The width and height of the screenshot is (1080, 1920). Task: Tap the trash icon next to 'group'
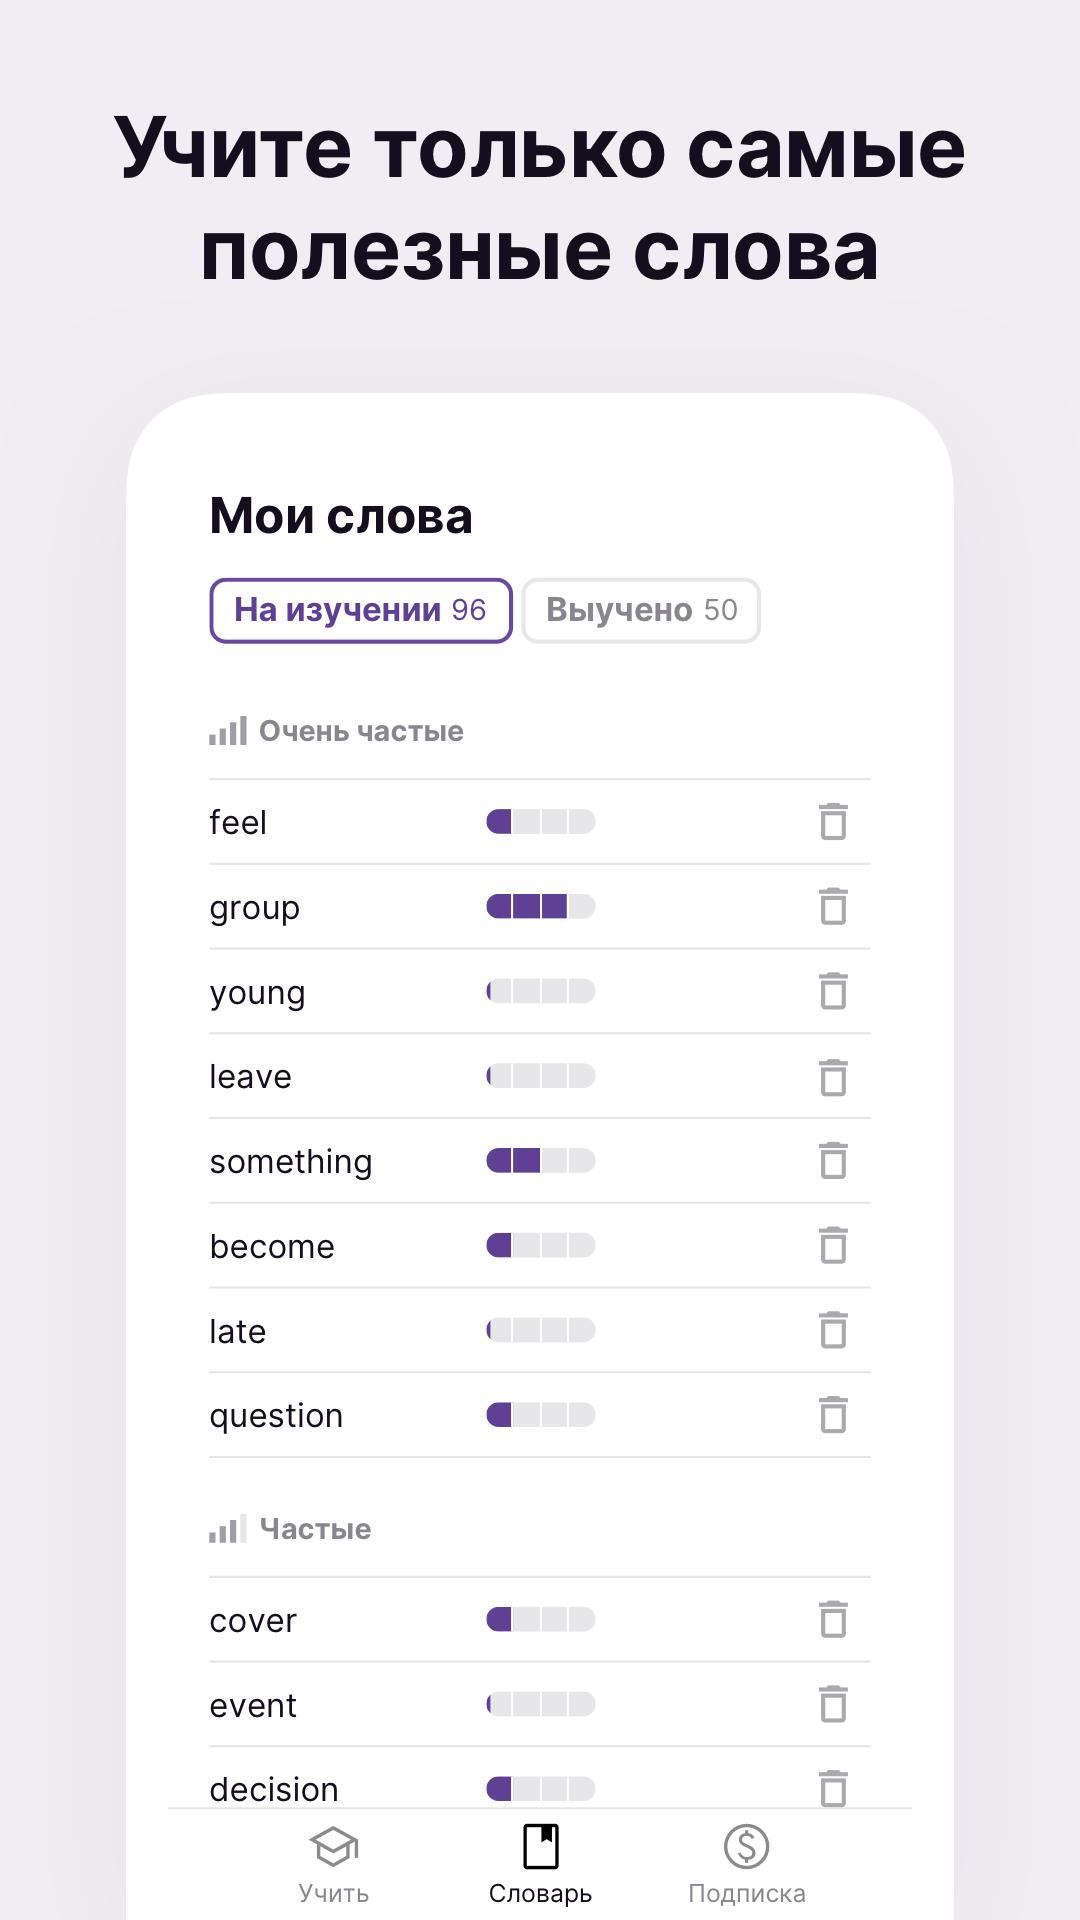coord(833,906)
